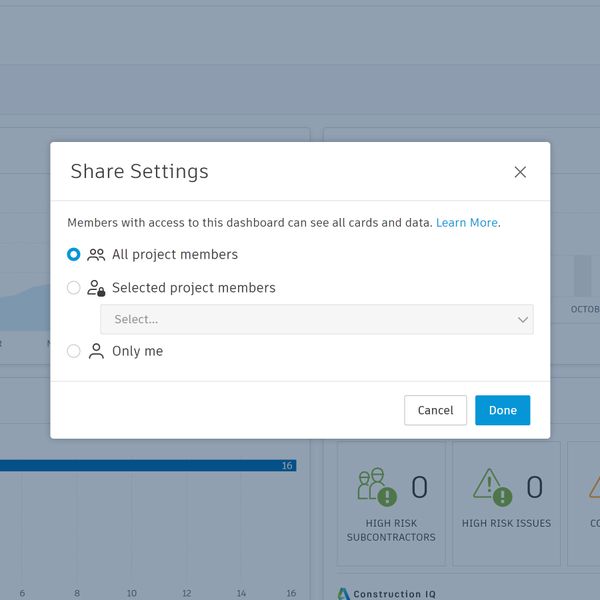Close the Share Settings dialog
Screen dimensions: 600x600
click(x=520, y=172)
